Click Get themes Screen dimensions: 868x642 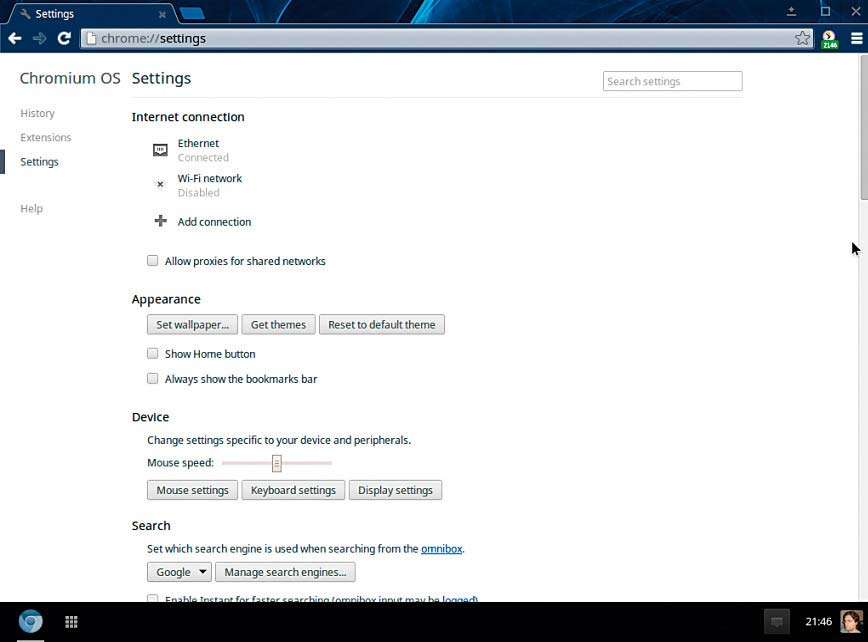coord(278,324)
